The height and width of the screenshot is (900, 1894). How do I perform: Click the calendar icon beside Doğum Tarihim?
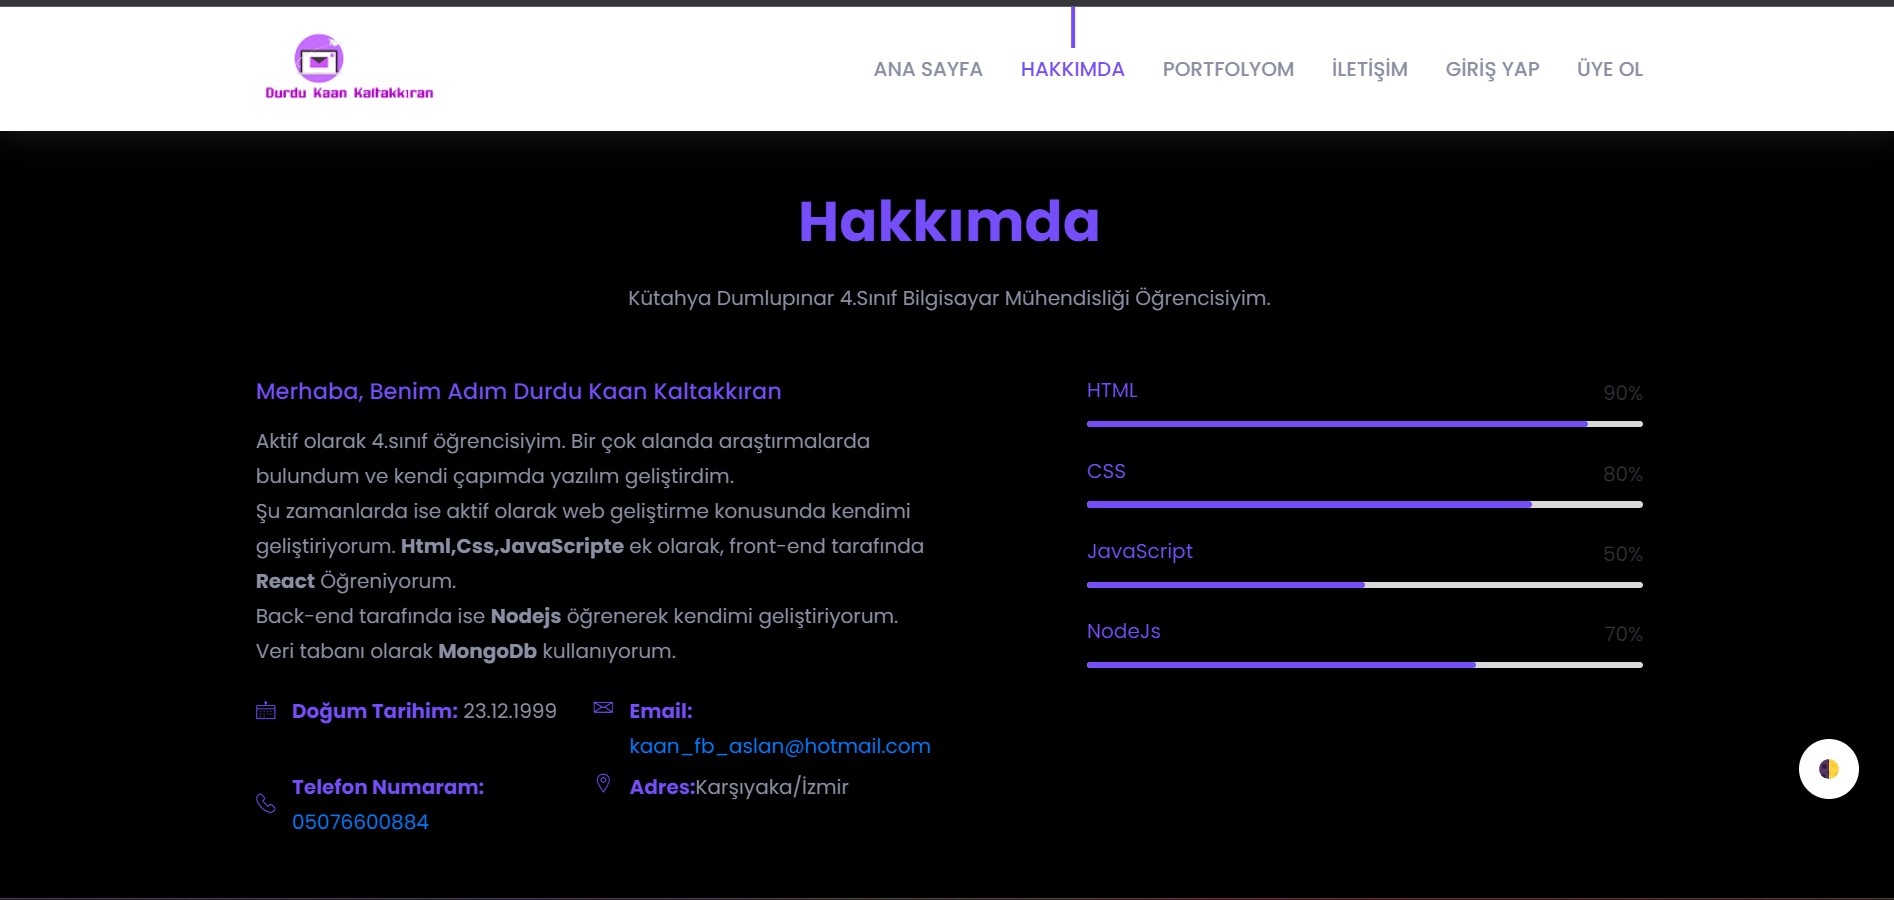point(265,711)
